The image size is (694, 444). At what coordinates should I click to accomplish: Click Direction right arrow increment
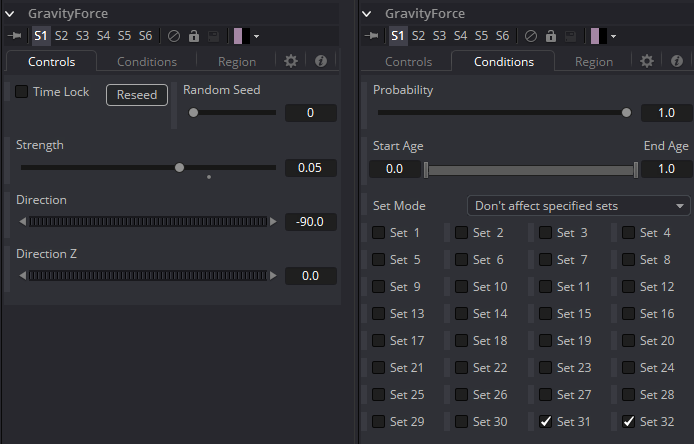(273, 221)
